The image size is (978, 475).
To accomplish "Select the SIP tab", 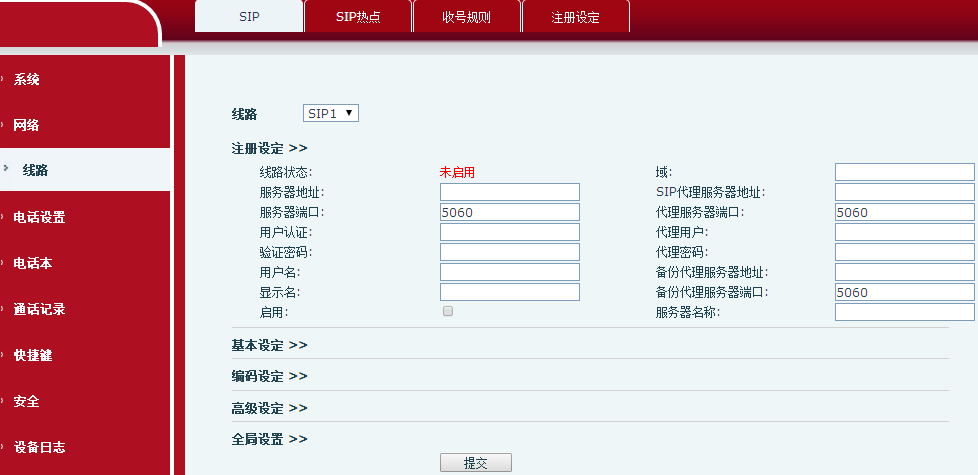I will coord(249,17).
